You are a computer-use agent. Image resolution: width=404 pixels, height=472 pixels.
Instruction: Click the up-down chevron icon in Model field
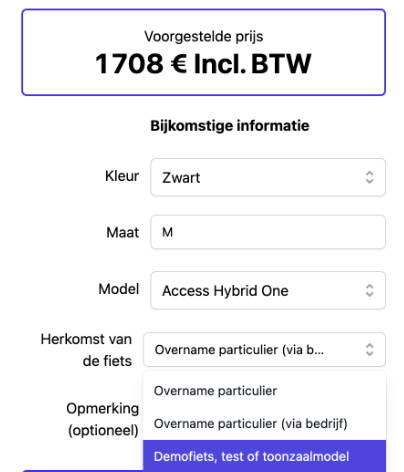[x=369, y=290]
